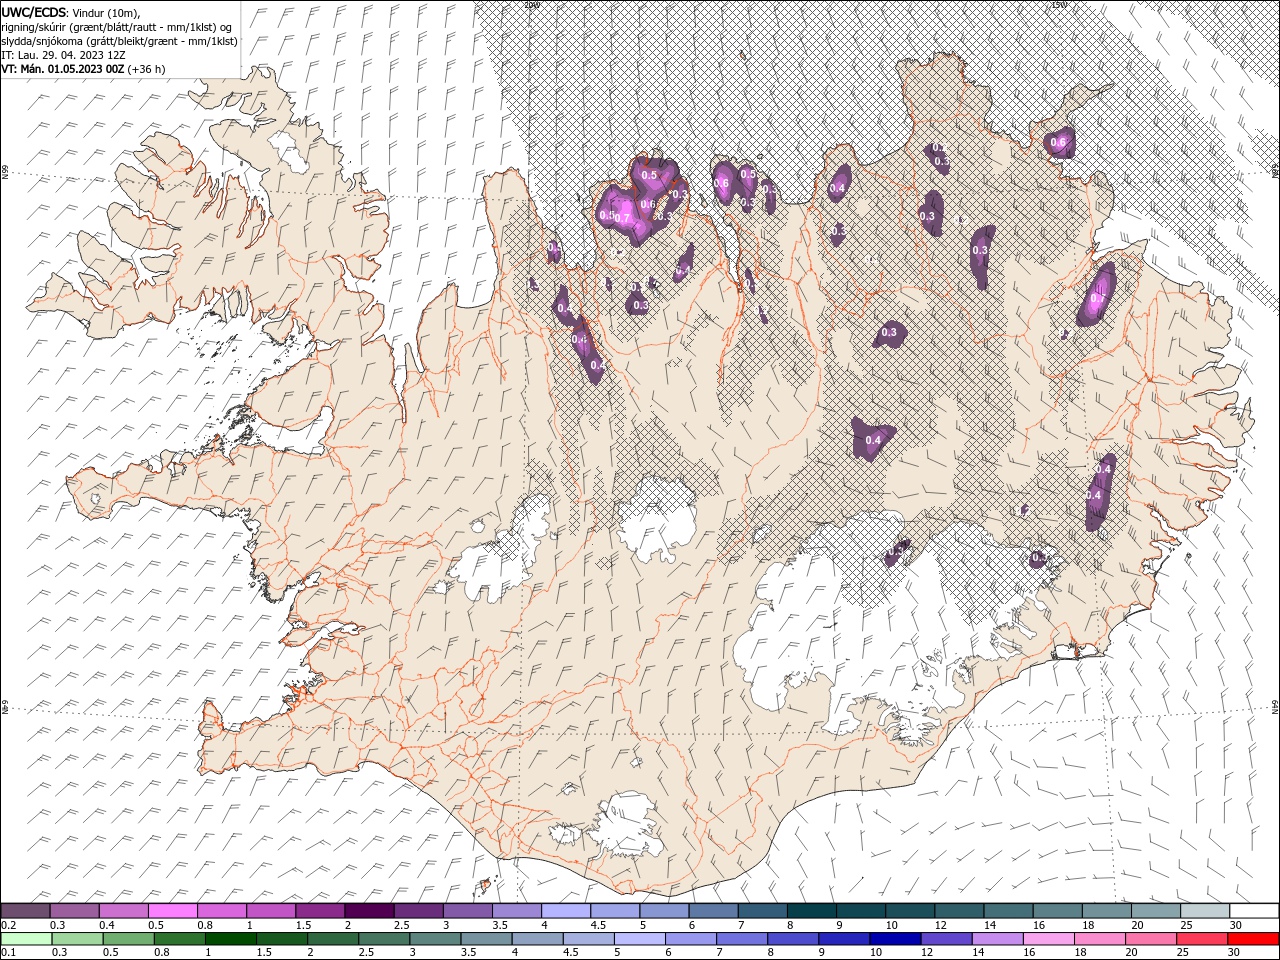Pick the pale periwinkle 4 snow scale swatch
Image resolution: width=1280 pixels, height=960 pixels.
[566, 911]
